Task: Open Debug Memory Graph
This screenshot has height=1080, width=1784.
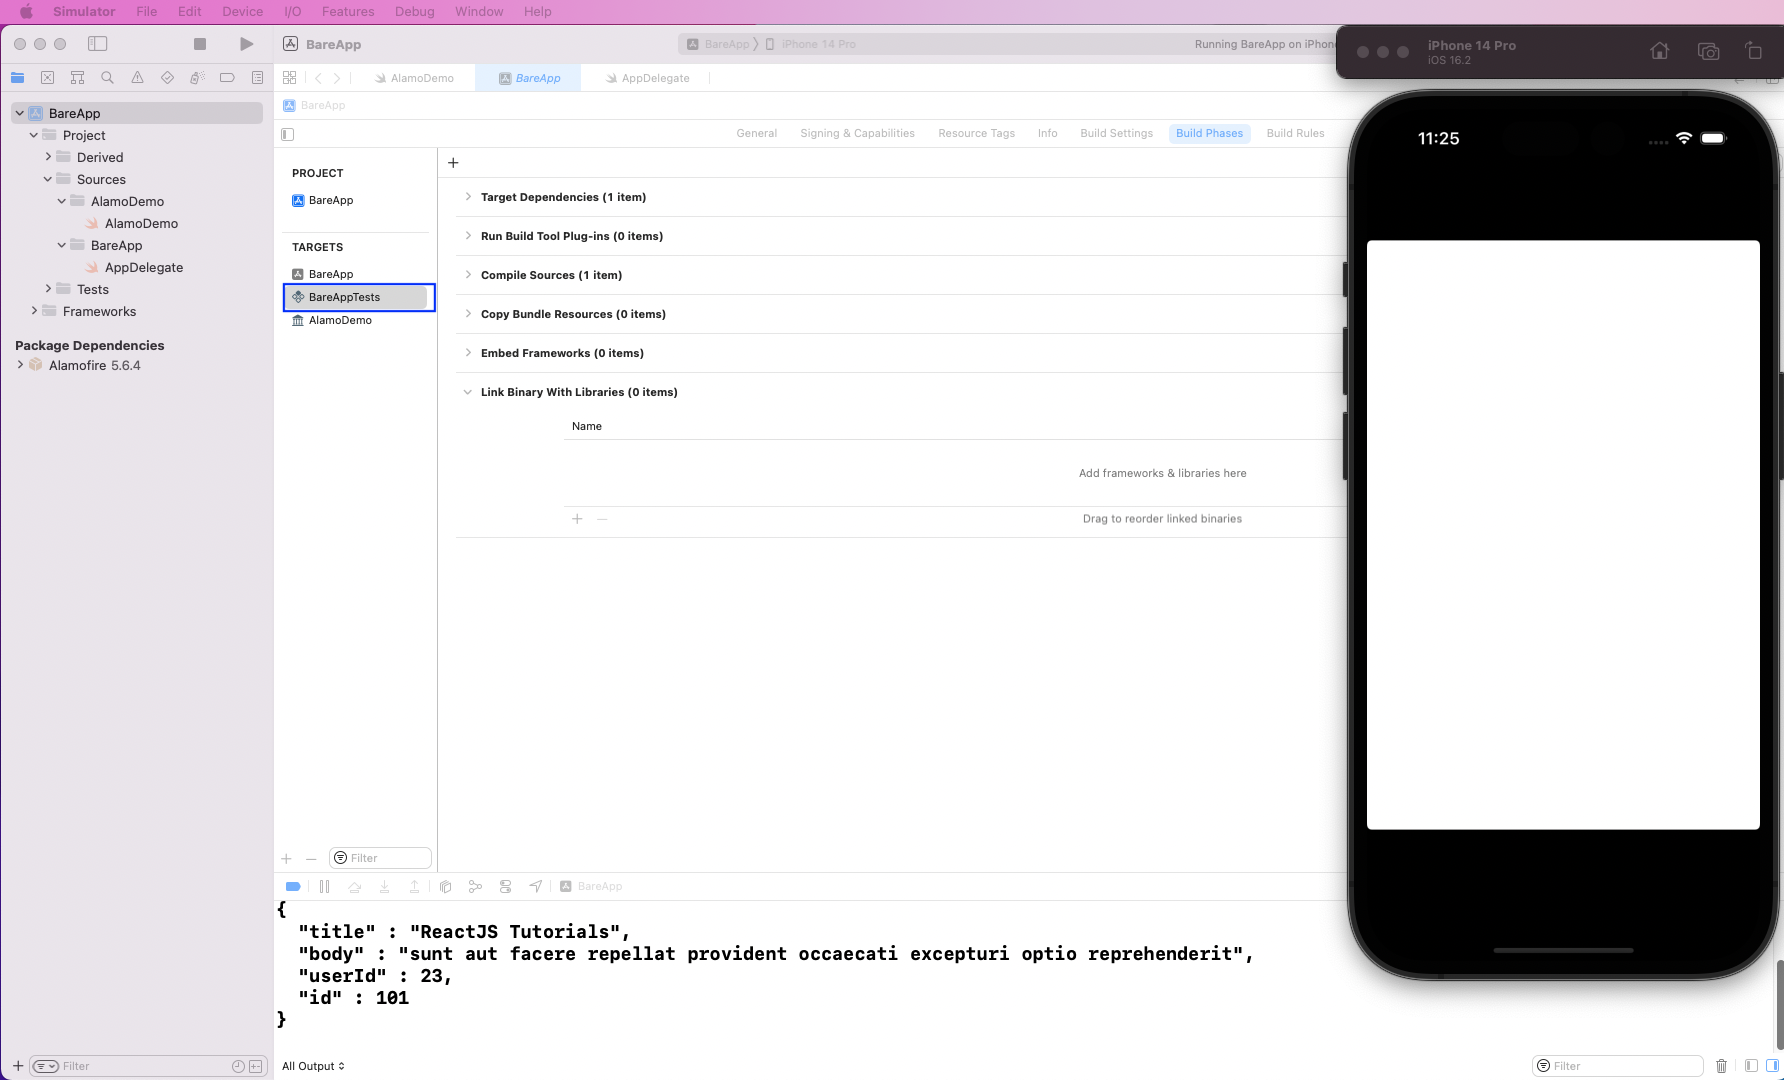Action: coord(475,887)
